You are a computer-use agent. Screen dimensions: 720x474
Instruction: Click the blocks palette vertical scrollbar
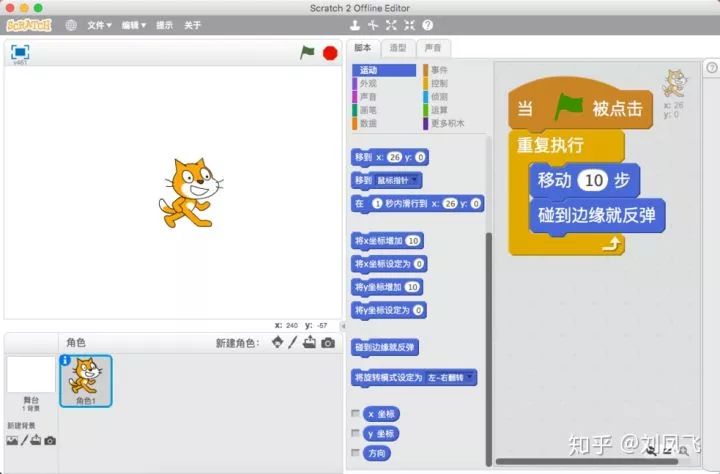[489, 348]
